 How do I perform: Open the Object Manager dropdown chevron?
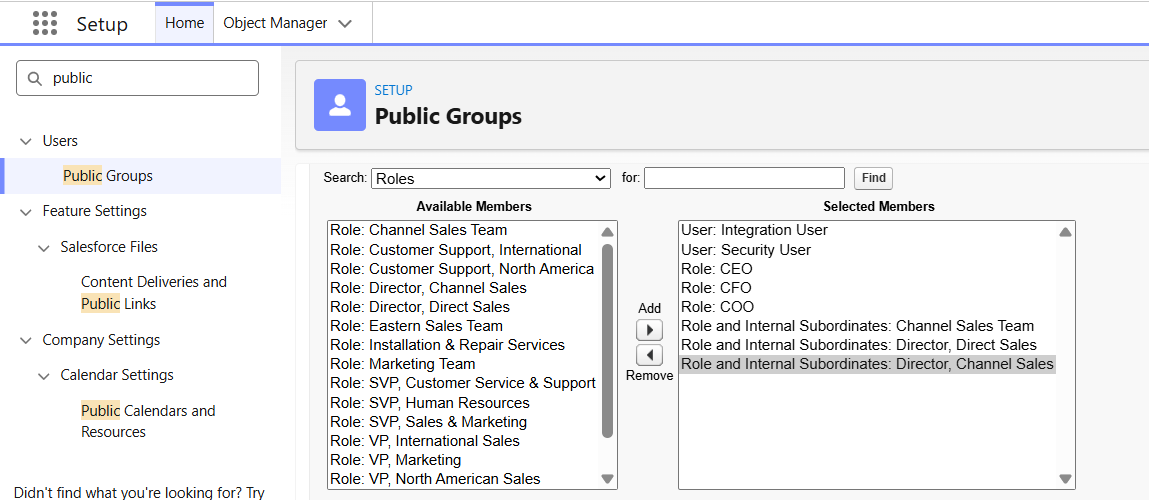(344, 23)
